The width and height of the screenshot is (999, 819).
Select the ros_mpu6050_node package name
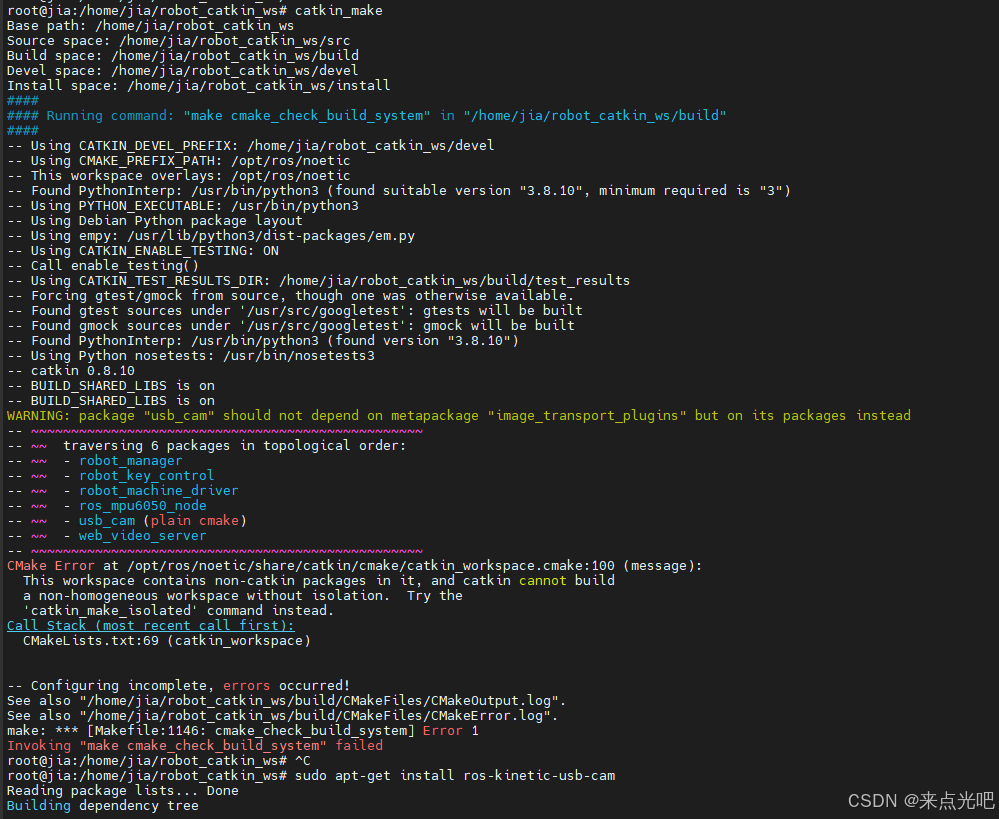[142, 505]
